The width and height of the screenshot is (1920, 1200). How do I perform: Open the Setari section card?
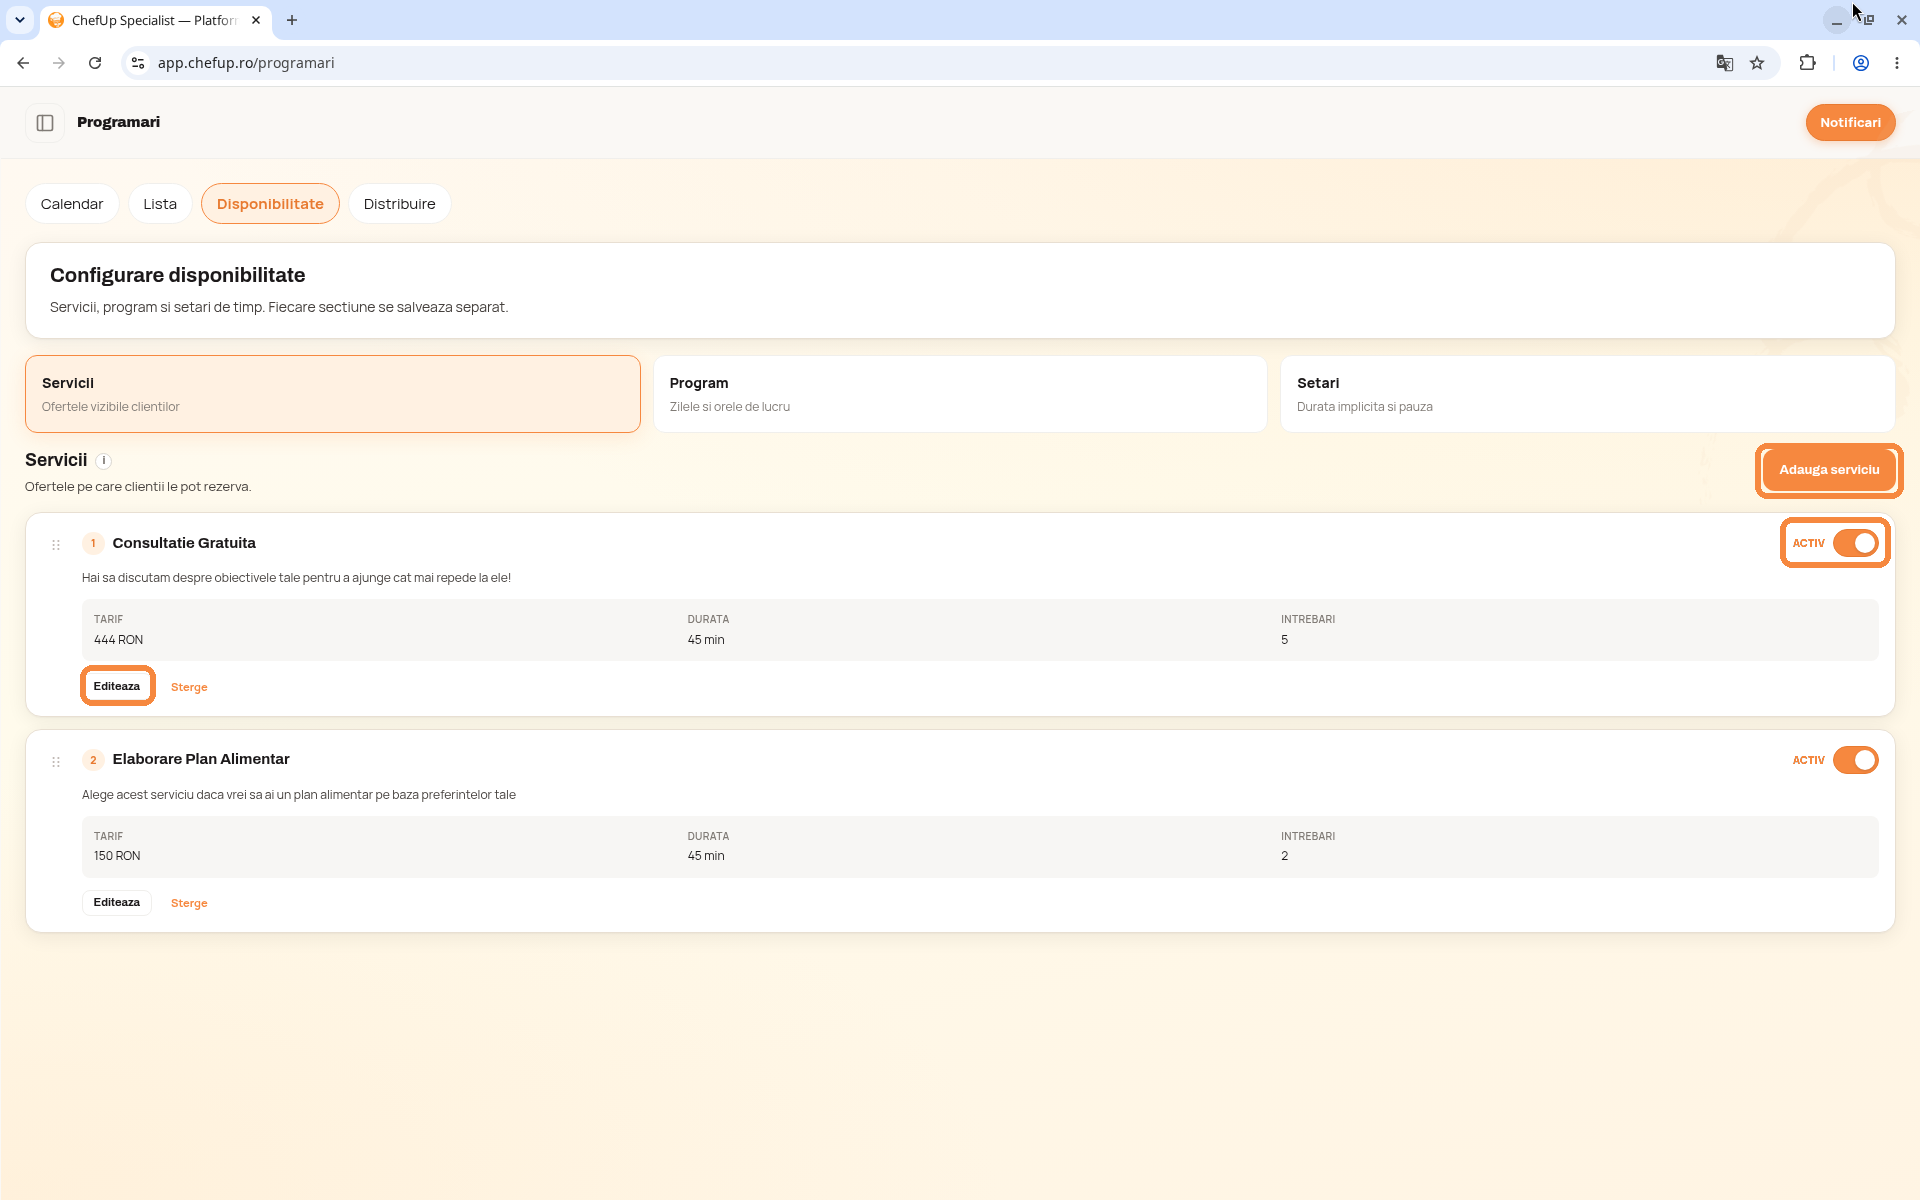point(1587,394)
